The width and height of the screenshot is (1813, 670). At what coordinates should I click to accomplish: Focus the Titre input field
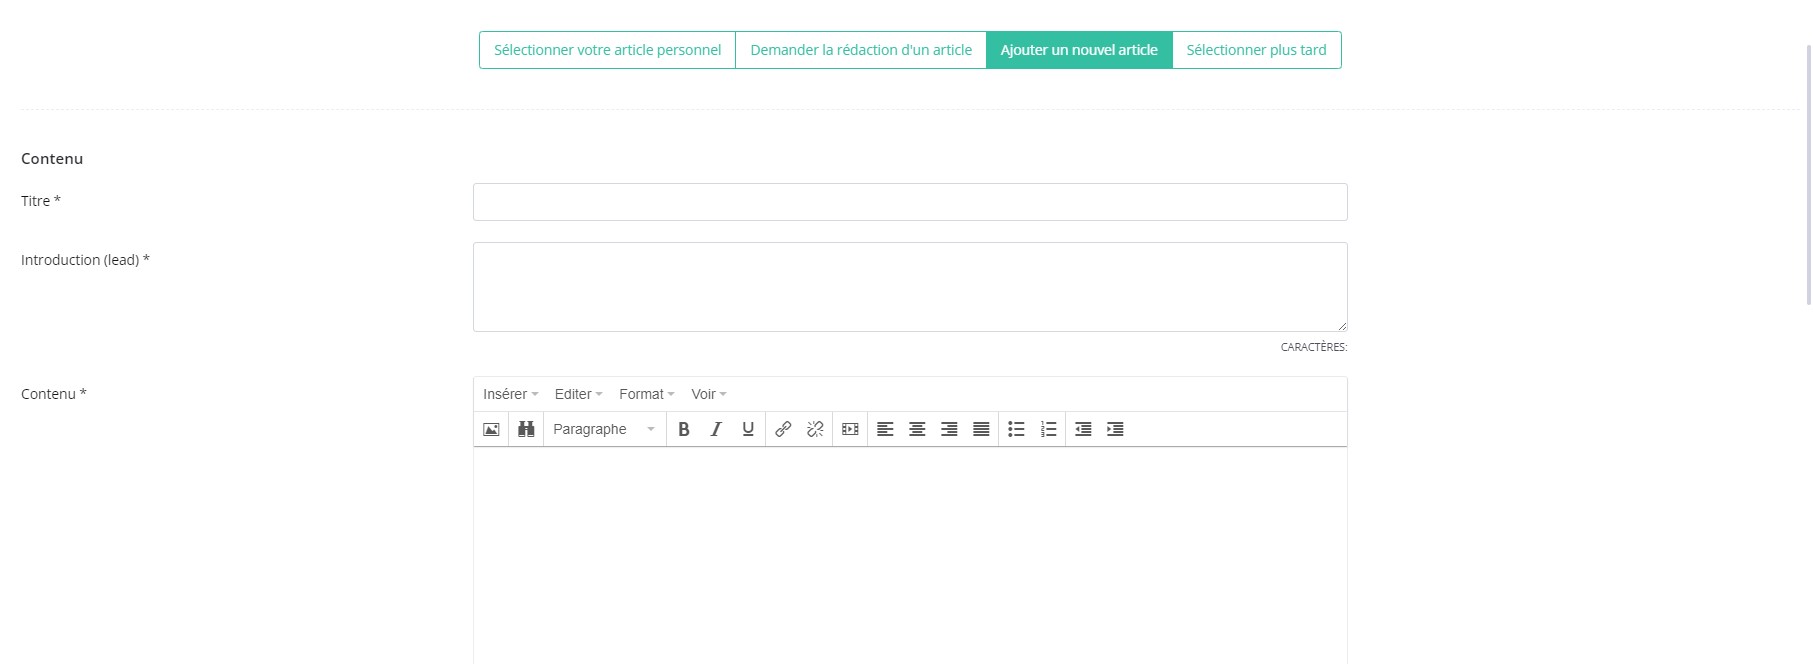(x=910, y=202)
